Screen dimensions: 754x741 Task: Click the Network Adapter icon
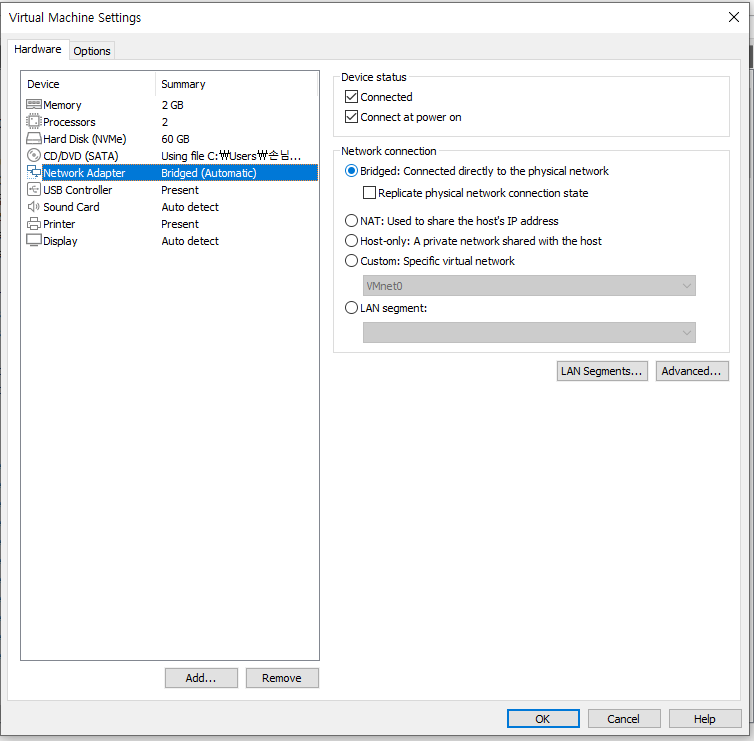34,172
